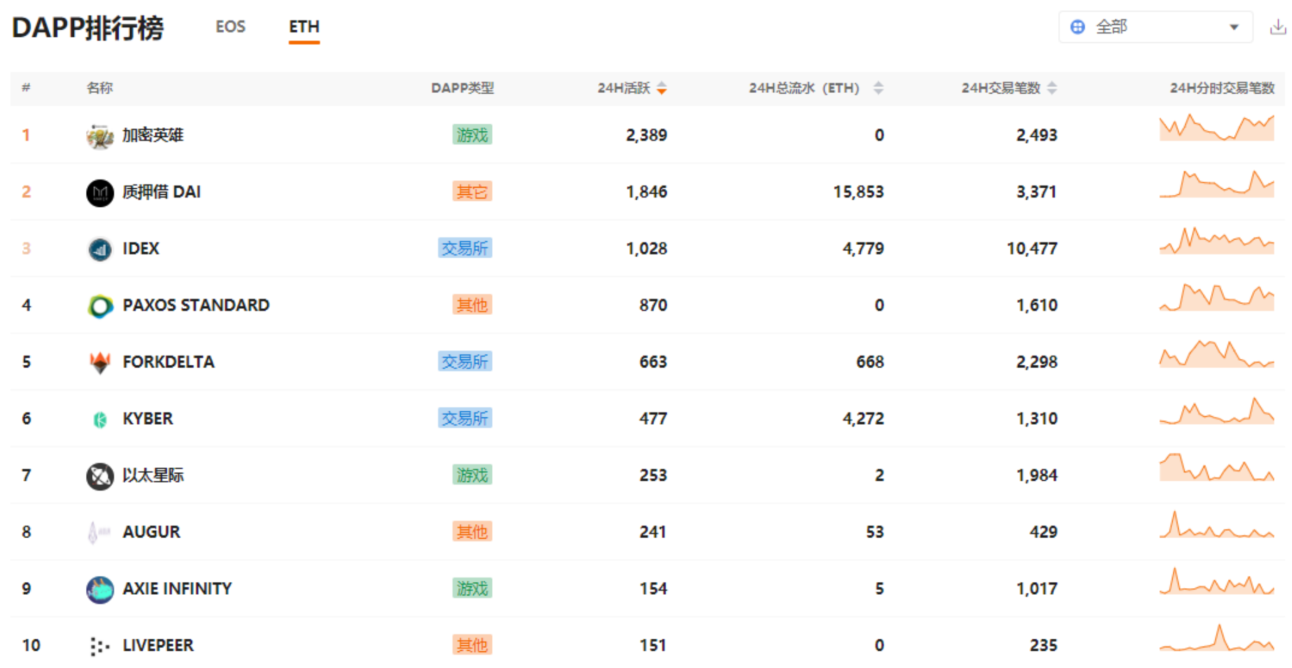Click the FORKDELTA fox logo icon

[x=100, y=362]
